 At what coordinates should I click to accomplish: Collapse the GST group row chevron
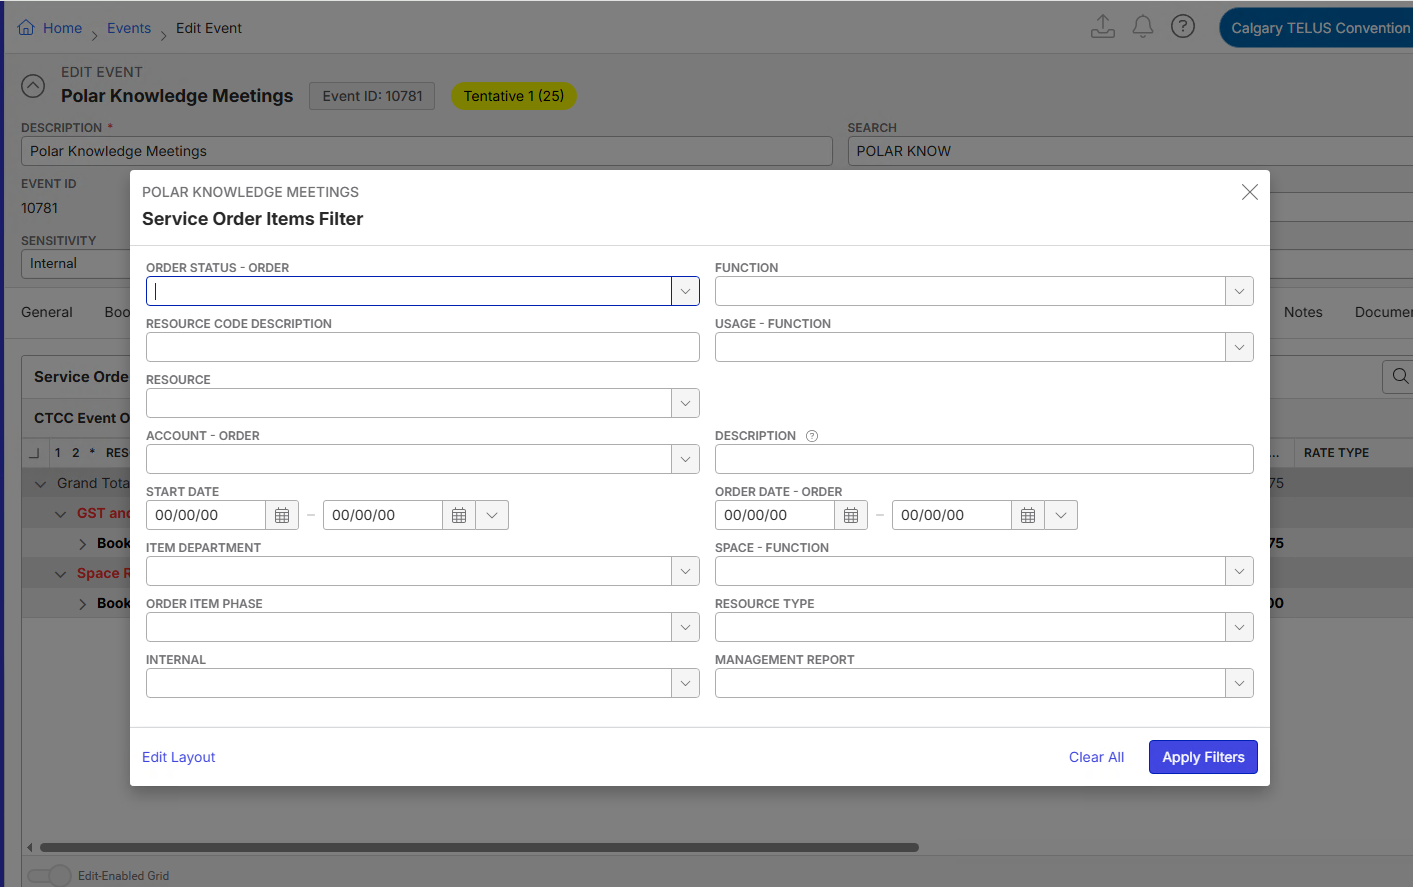(61, 514)
